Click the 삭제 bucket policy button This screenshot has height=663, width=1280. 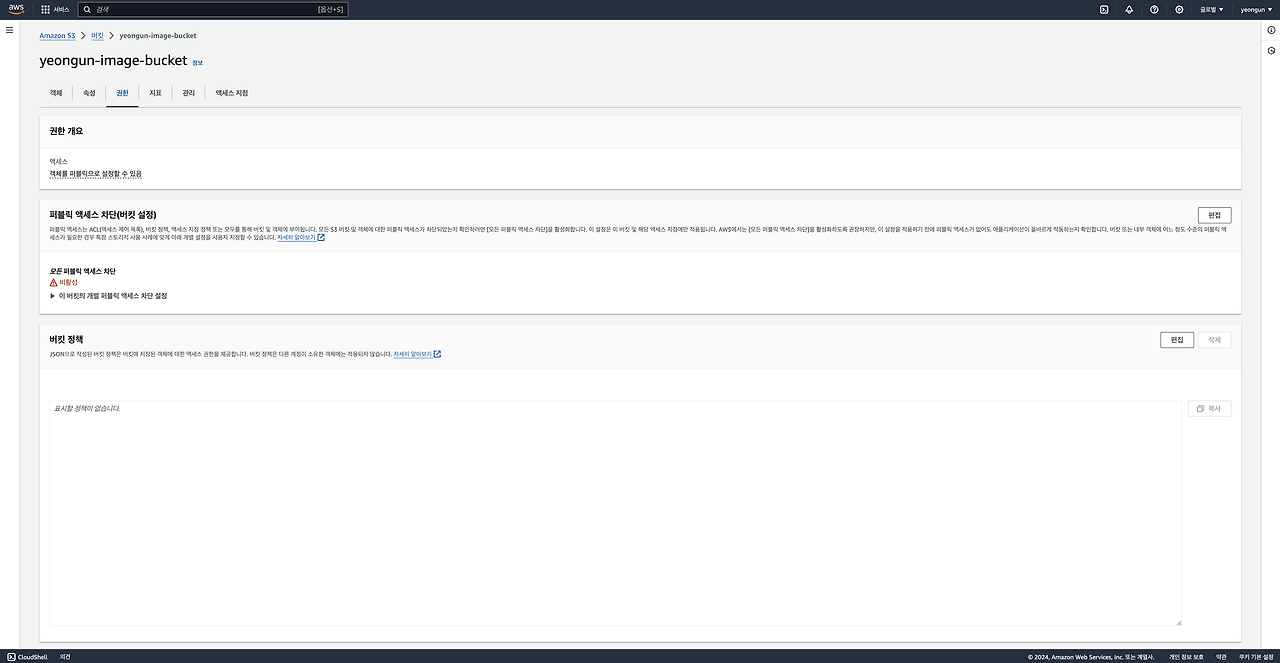click(x=1214, y=339)
